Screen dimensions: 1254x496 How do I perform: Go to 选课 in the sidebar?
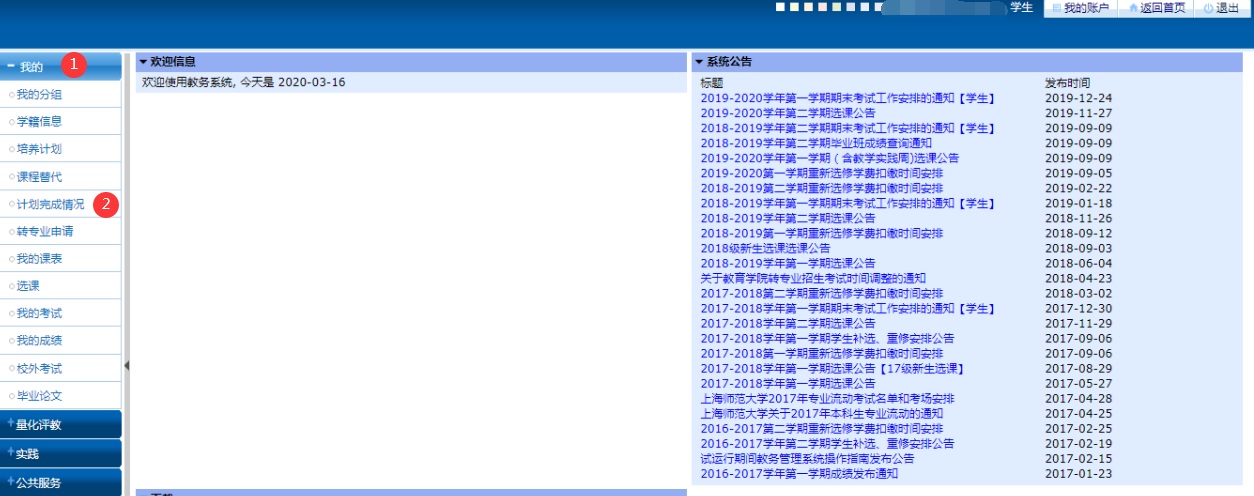[28, 286]
